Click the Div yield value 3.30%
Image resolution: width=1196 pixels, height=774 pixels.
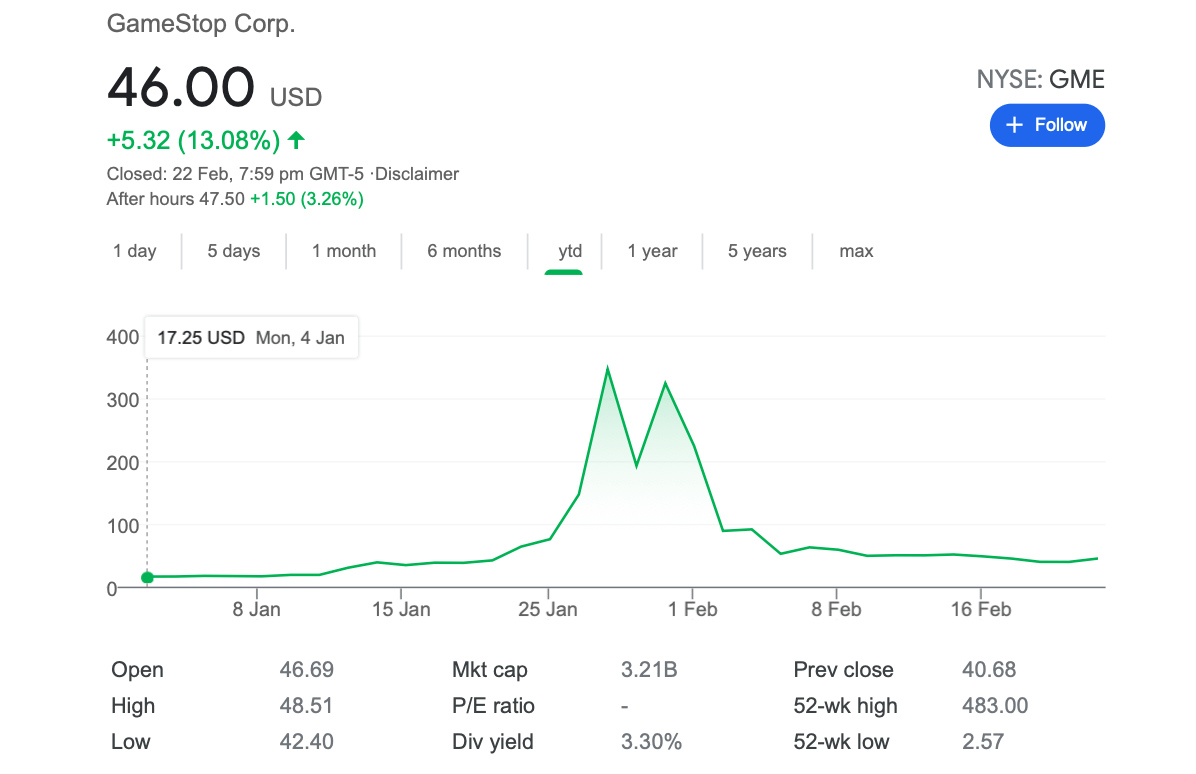click(x=651, y=741)
